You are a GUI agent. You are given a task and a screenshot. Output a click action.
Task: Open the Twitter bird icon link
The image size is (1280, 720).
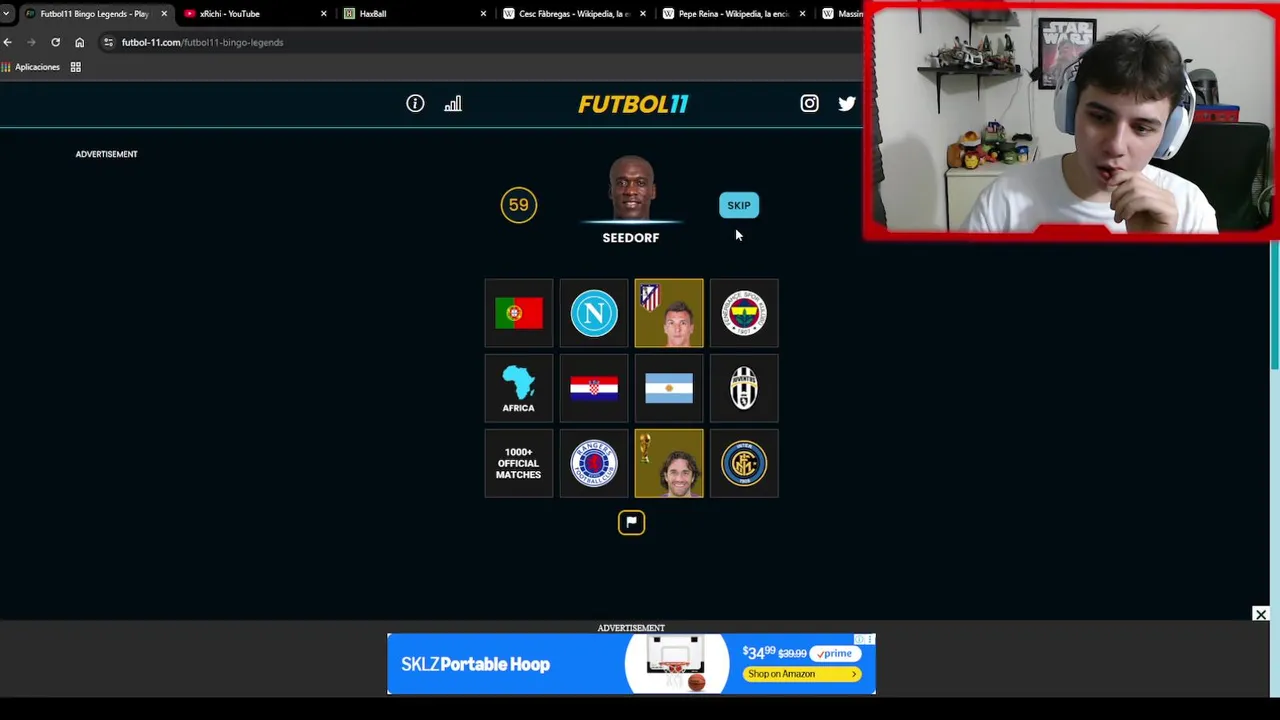click(x=847, y=103)
